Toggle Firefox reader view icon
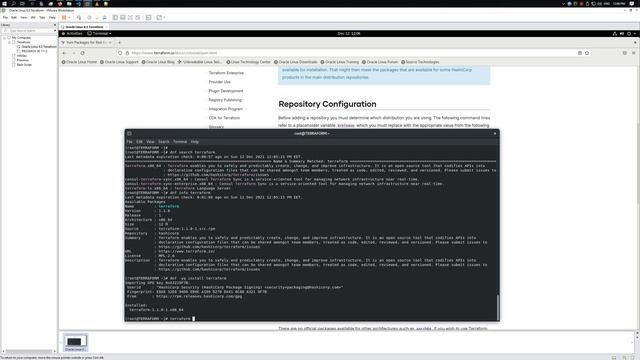 coord(580,53)
